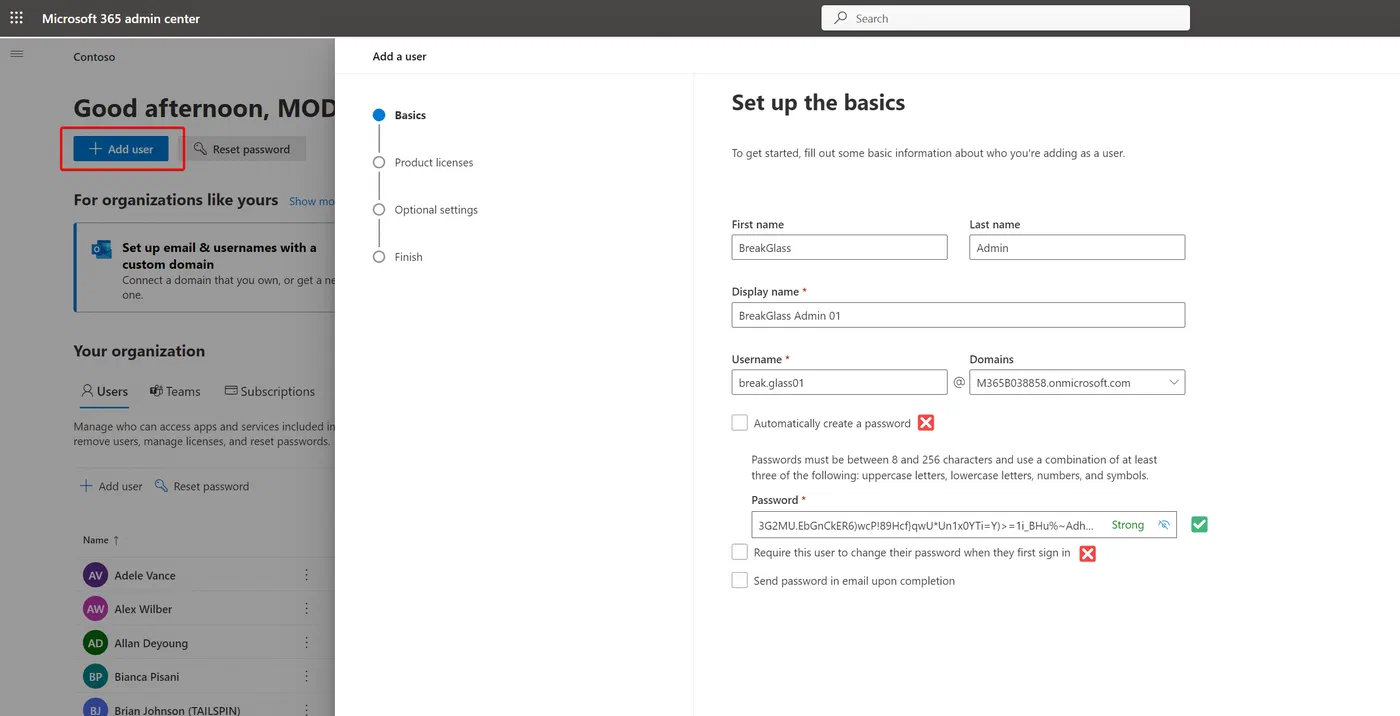Check Send password in email upon completion
Viewport: 1400px width, 716px height.
pos(740,580)
